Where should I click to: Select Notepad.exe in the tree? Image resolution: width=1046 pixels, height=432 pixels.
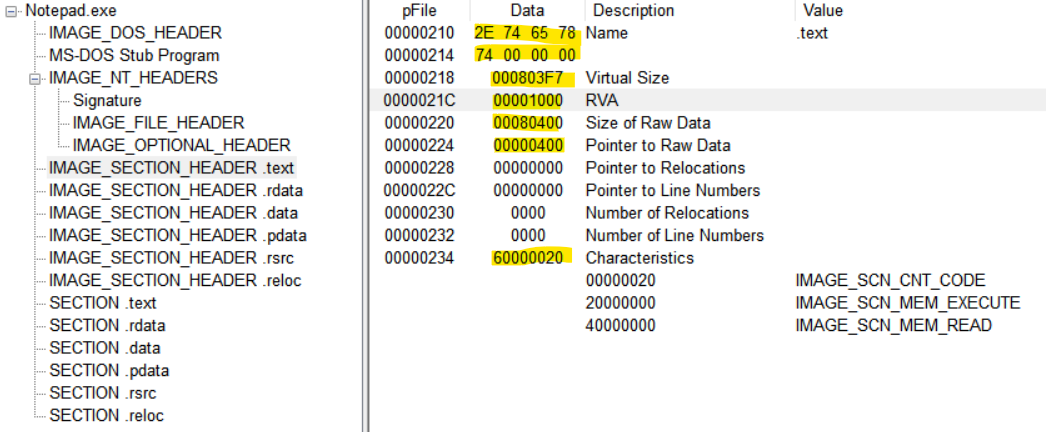pos(71,11)
